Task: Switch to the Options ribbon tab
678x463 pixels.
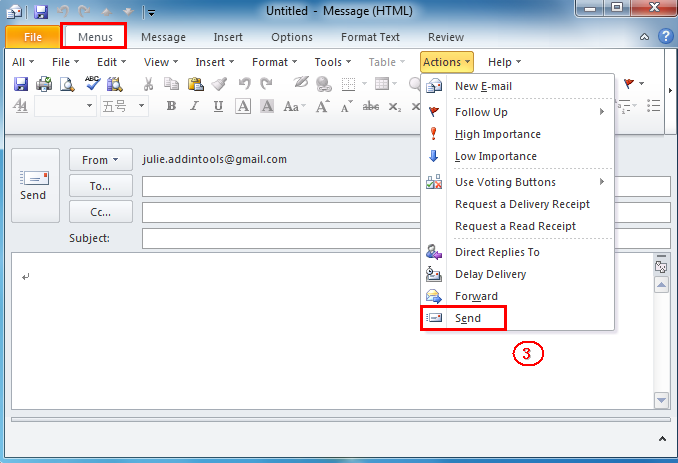Action: tap(292, 37)
